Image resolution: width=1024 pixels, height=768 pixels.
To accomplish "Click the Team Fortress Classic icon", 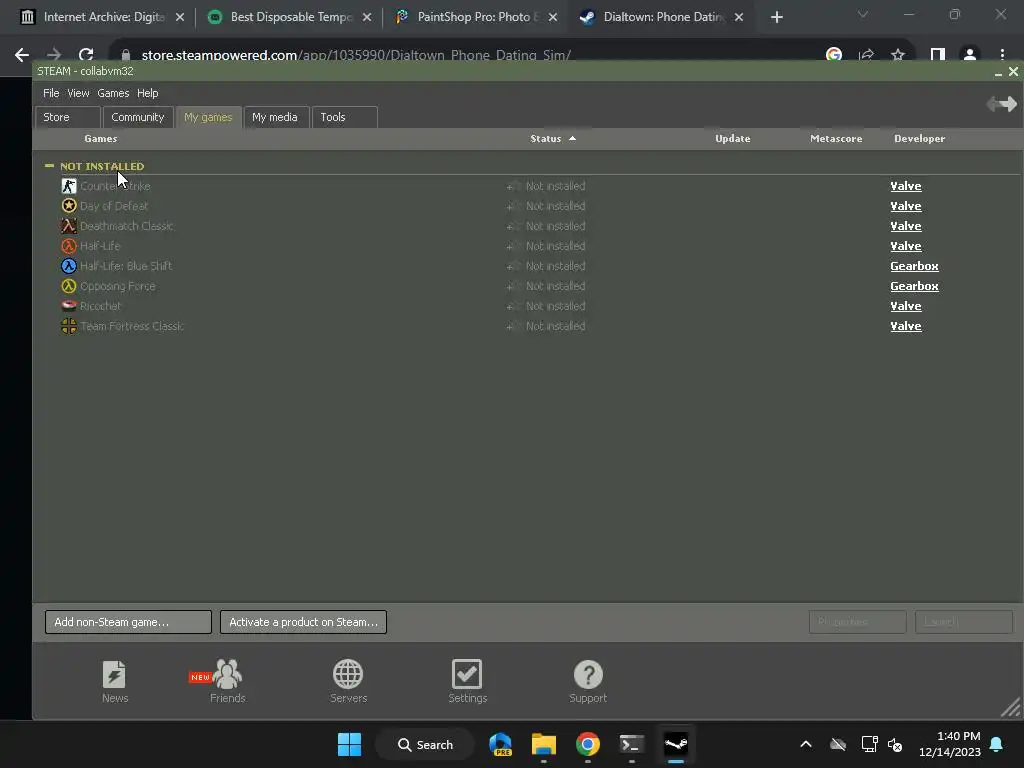I will [x=69, y=326].
